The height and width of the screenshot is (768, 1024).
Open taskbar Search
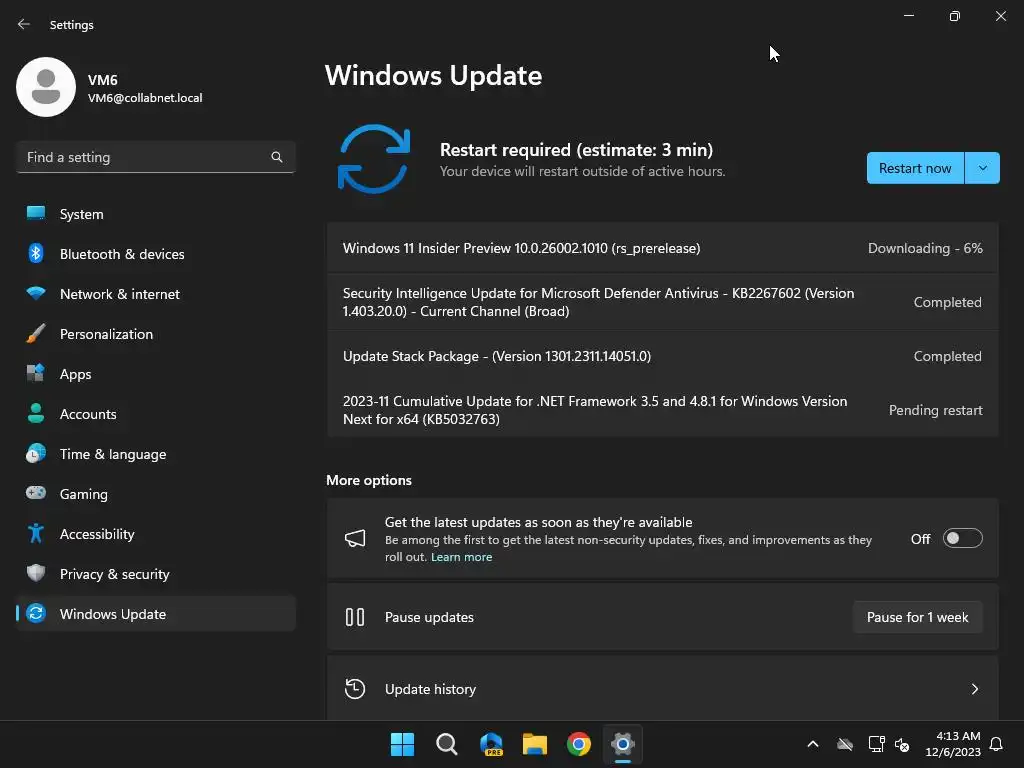tap(447, 744)
